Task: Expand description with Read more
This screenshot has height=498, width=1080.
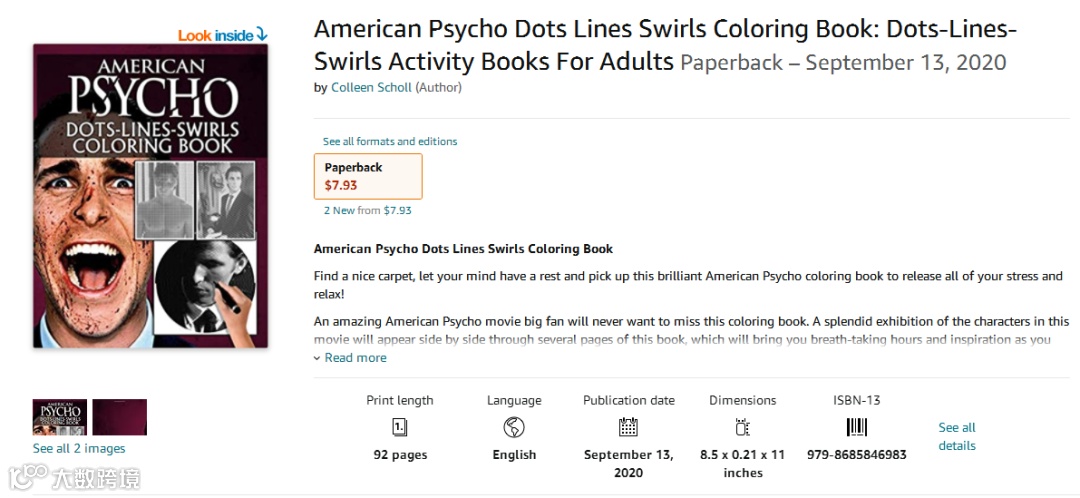Action: pos(350,358)
